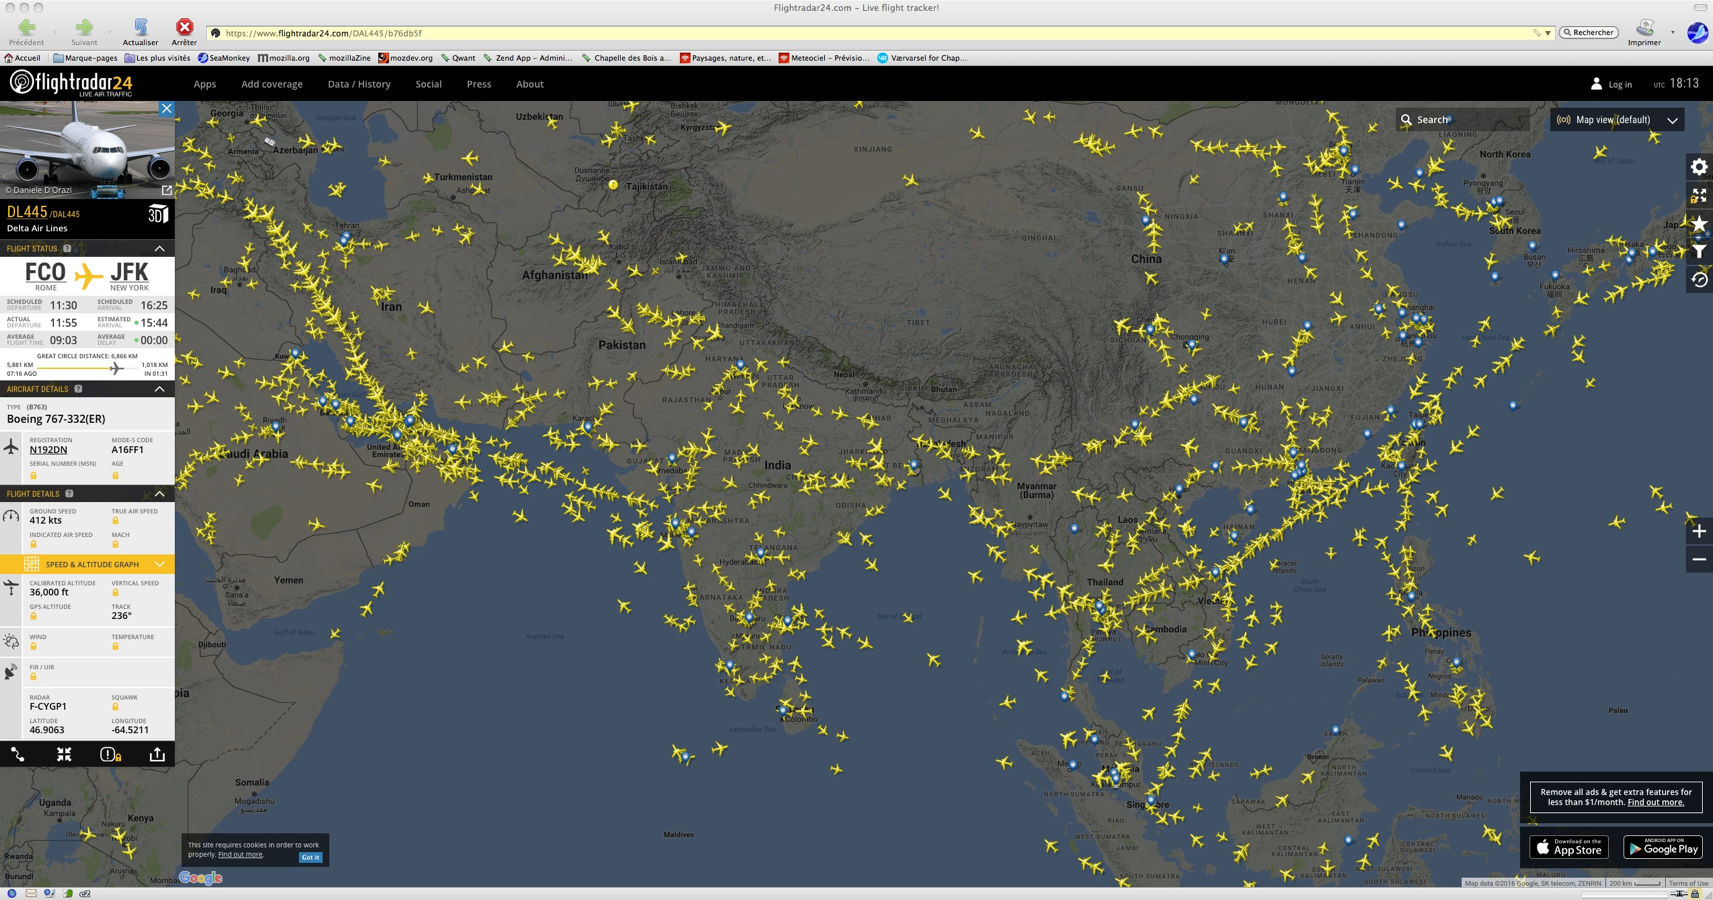Click the locked True Air Speed padlock
This screenshot has width=1713, height=900.
coord(115,521)
